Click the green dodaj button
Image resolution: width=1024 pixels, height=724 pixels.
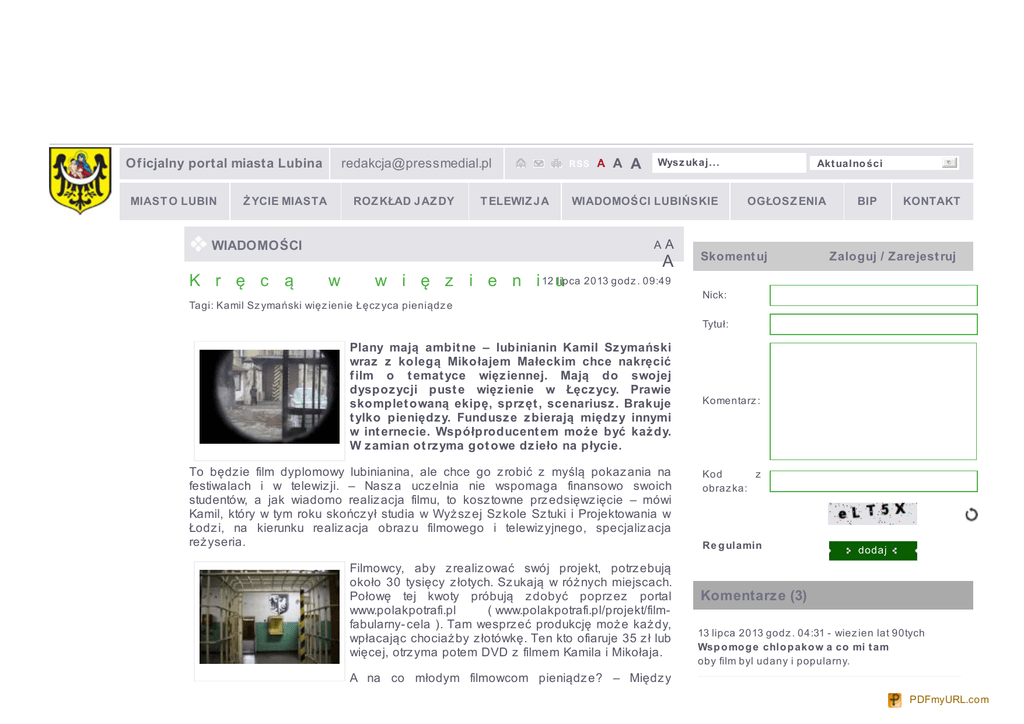click(872, 550)
